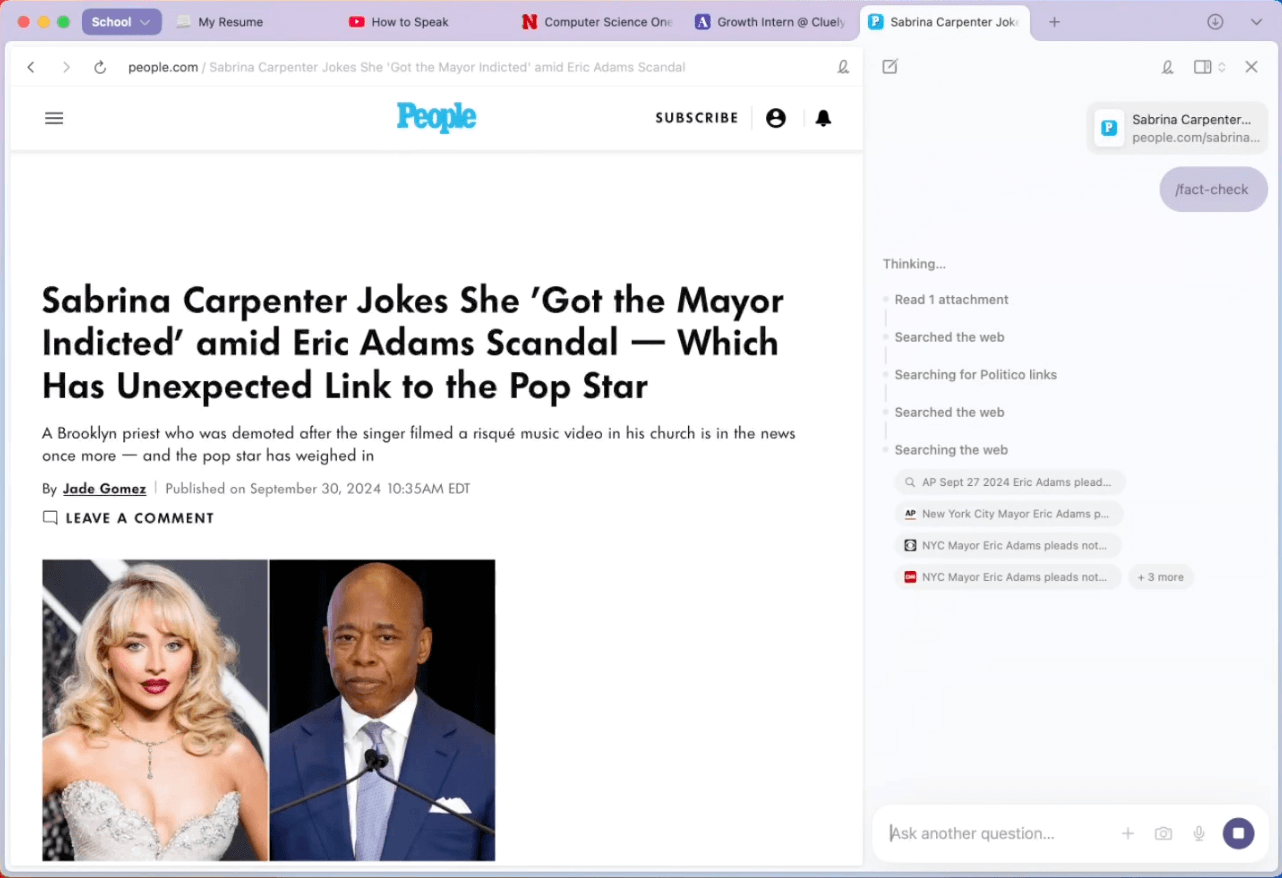Viewport: 1282px width, 878px height.
Task: Open the downloads icon in tab bar
Action: 1215,22
